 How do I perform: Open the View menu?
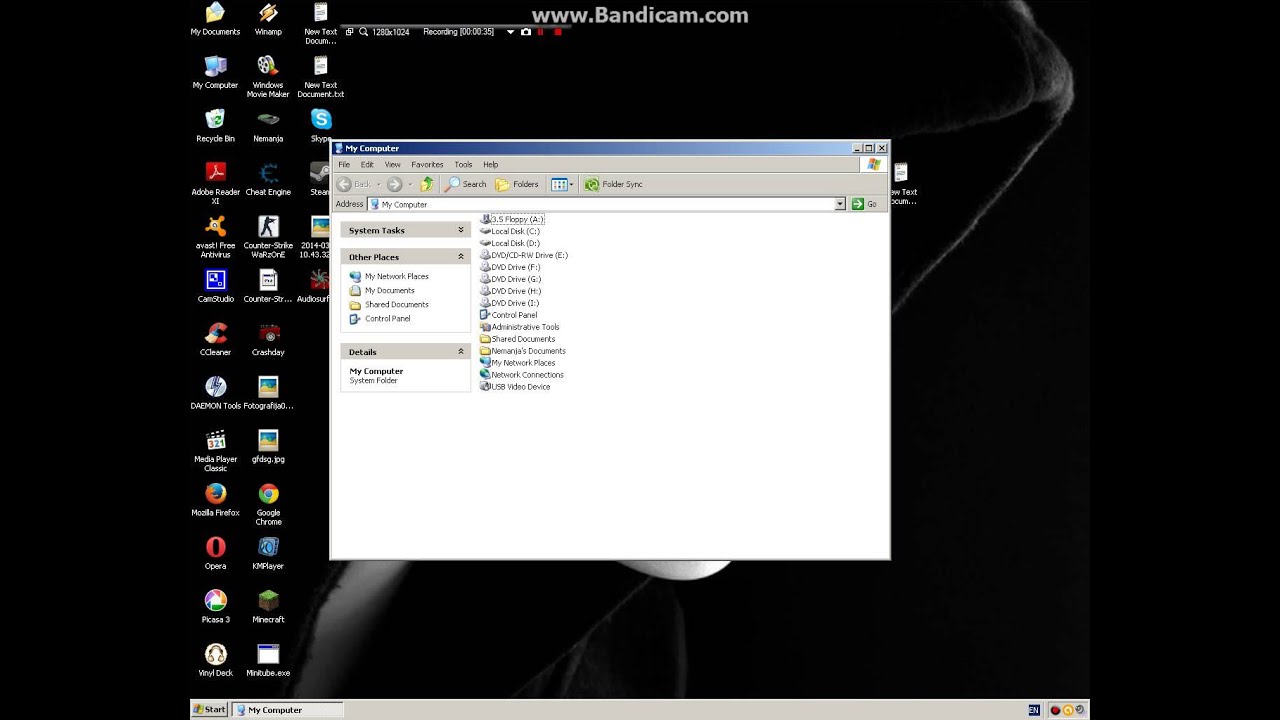pyautogui.click(x=392, y=165)
